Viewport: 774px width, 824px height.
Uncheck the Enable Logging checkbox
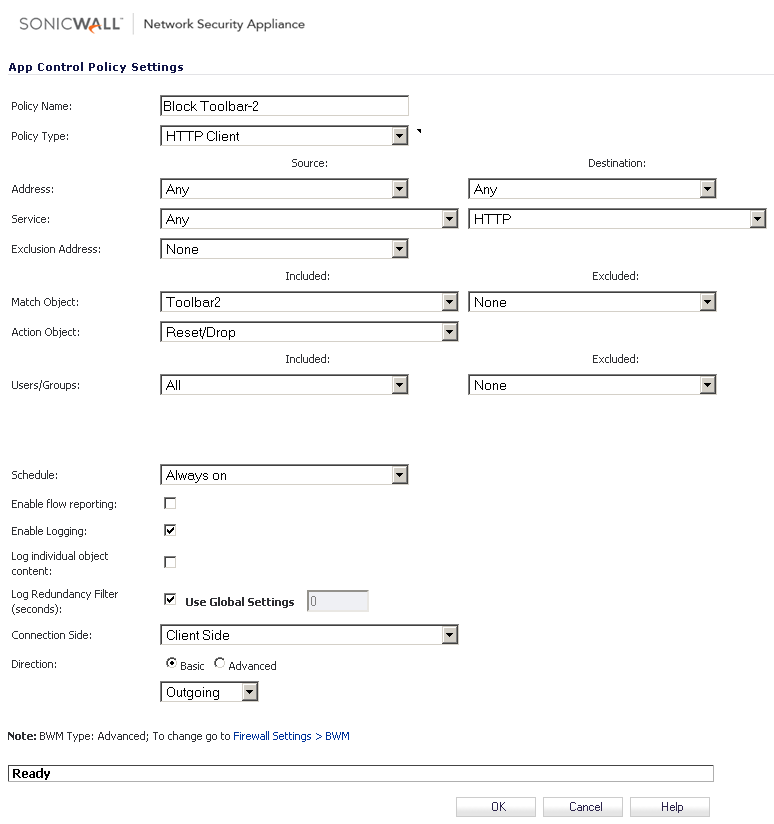pos(170,530)
